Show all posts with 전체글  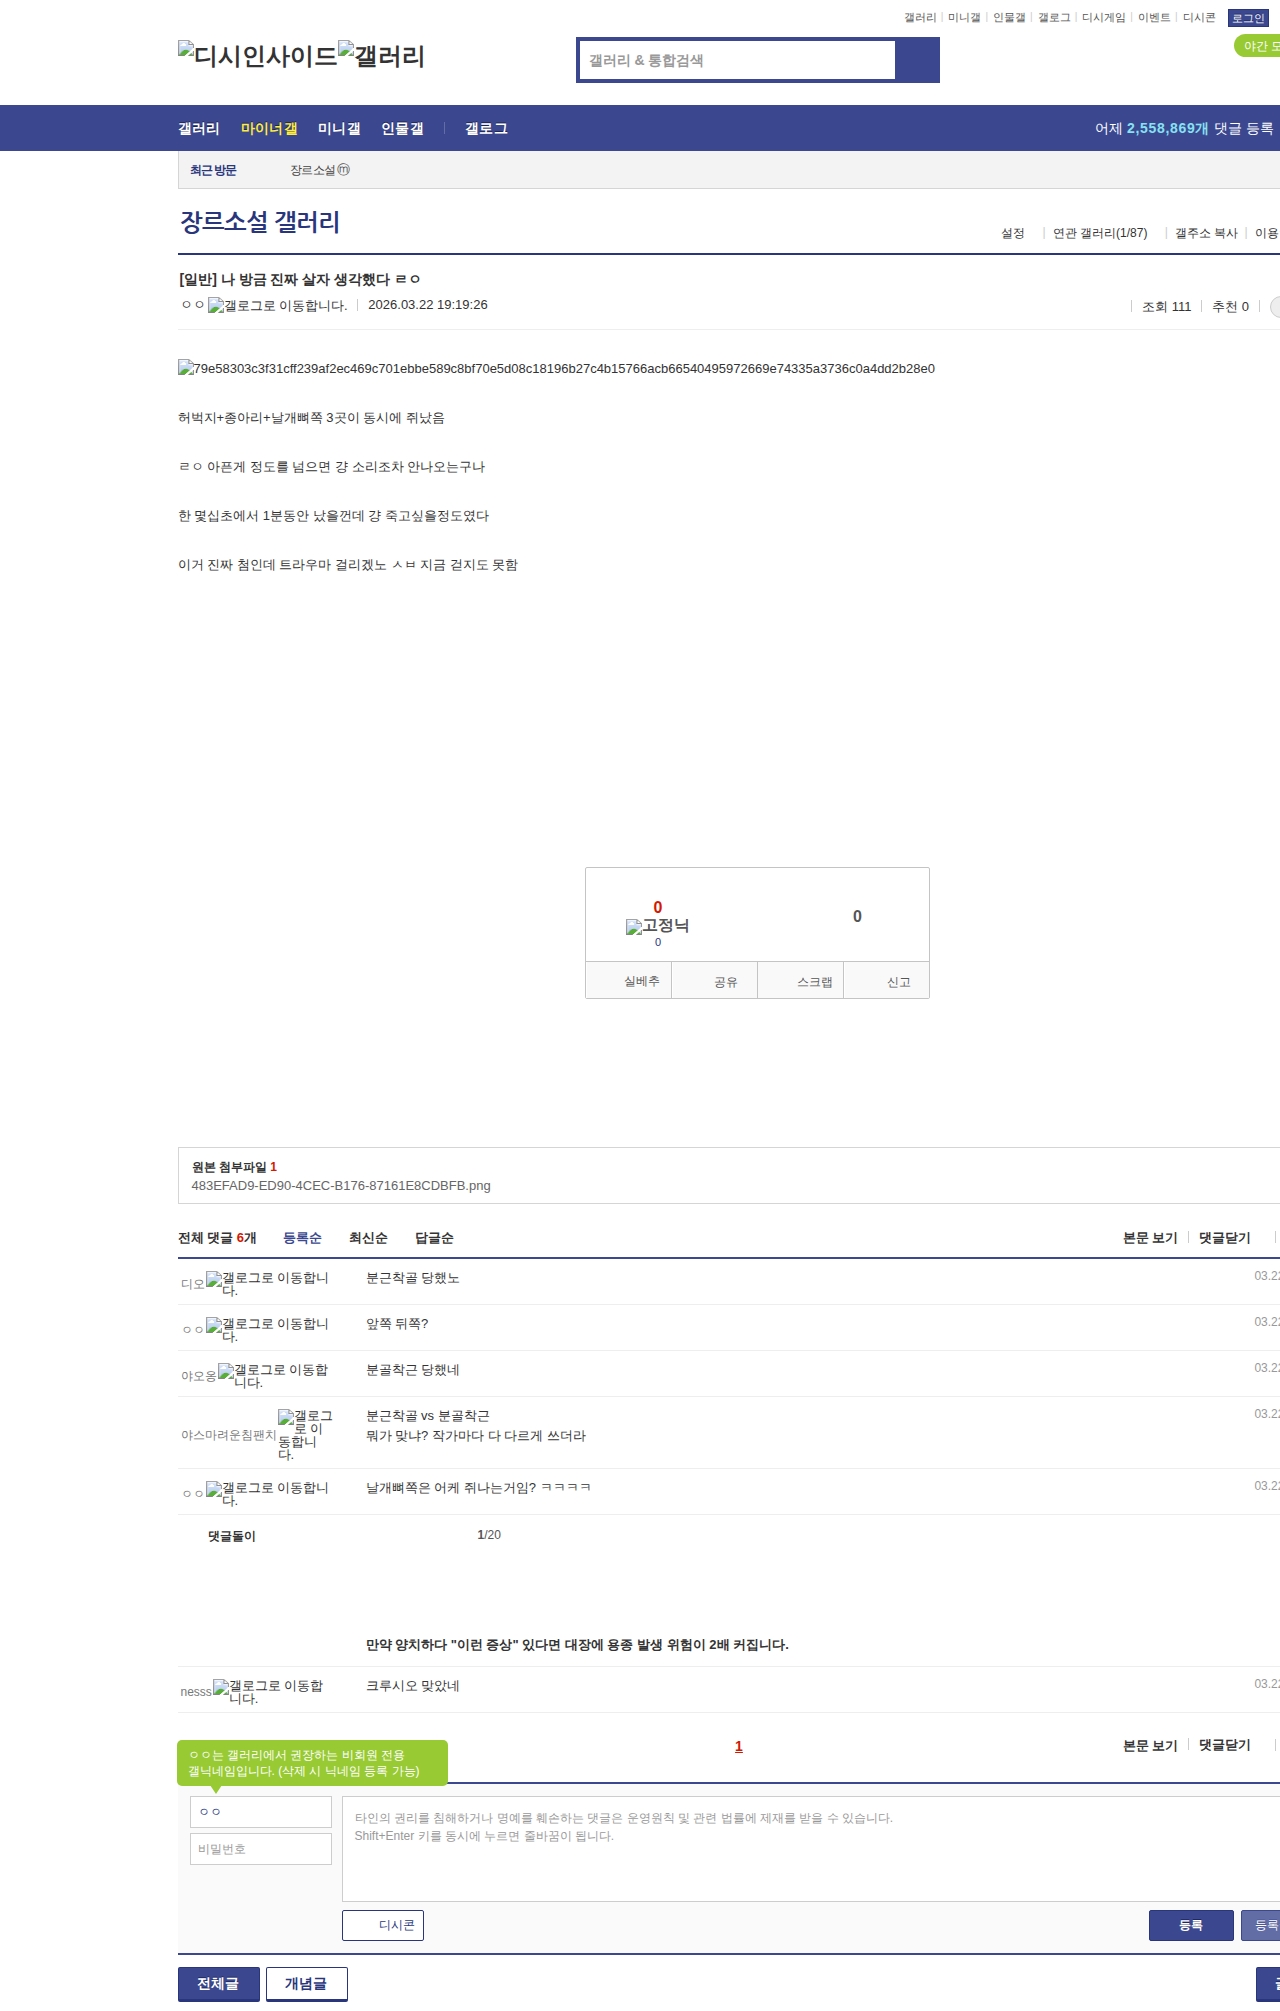pyautogui.click(x=219, y=1984)
